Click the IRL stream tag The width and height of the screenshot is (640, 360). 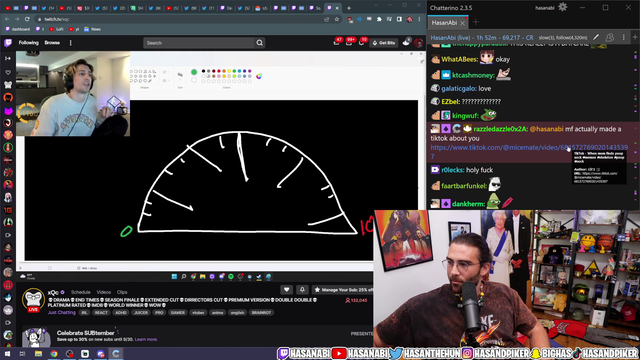pos(84,313)
